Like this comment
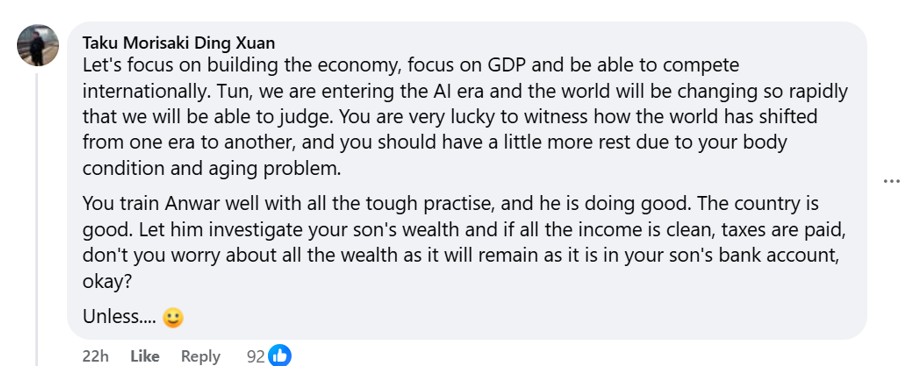The width and height of the screenshot is (906, 376). coord(144,356)
